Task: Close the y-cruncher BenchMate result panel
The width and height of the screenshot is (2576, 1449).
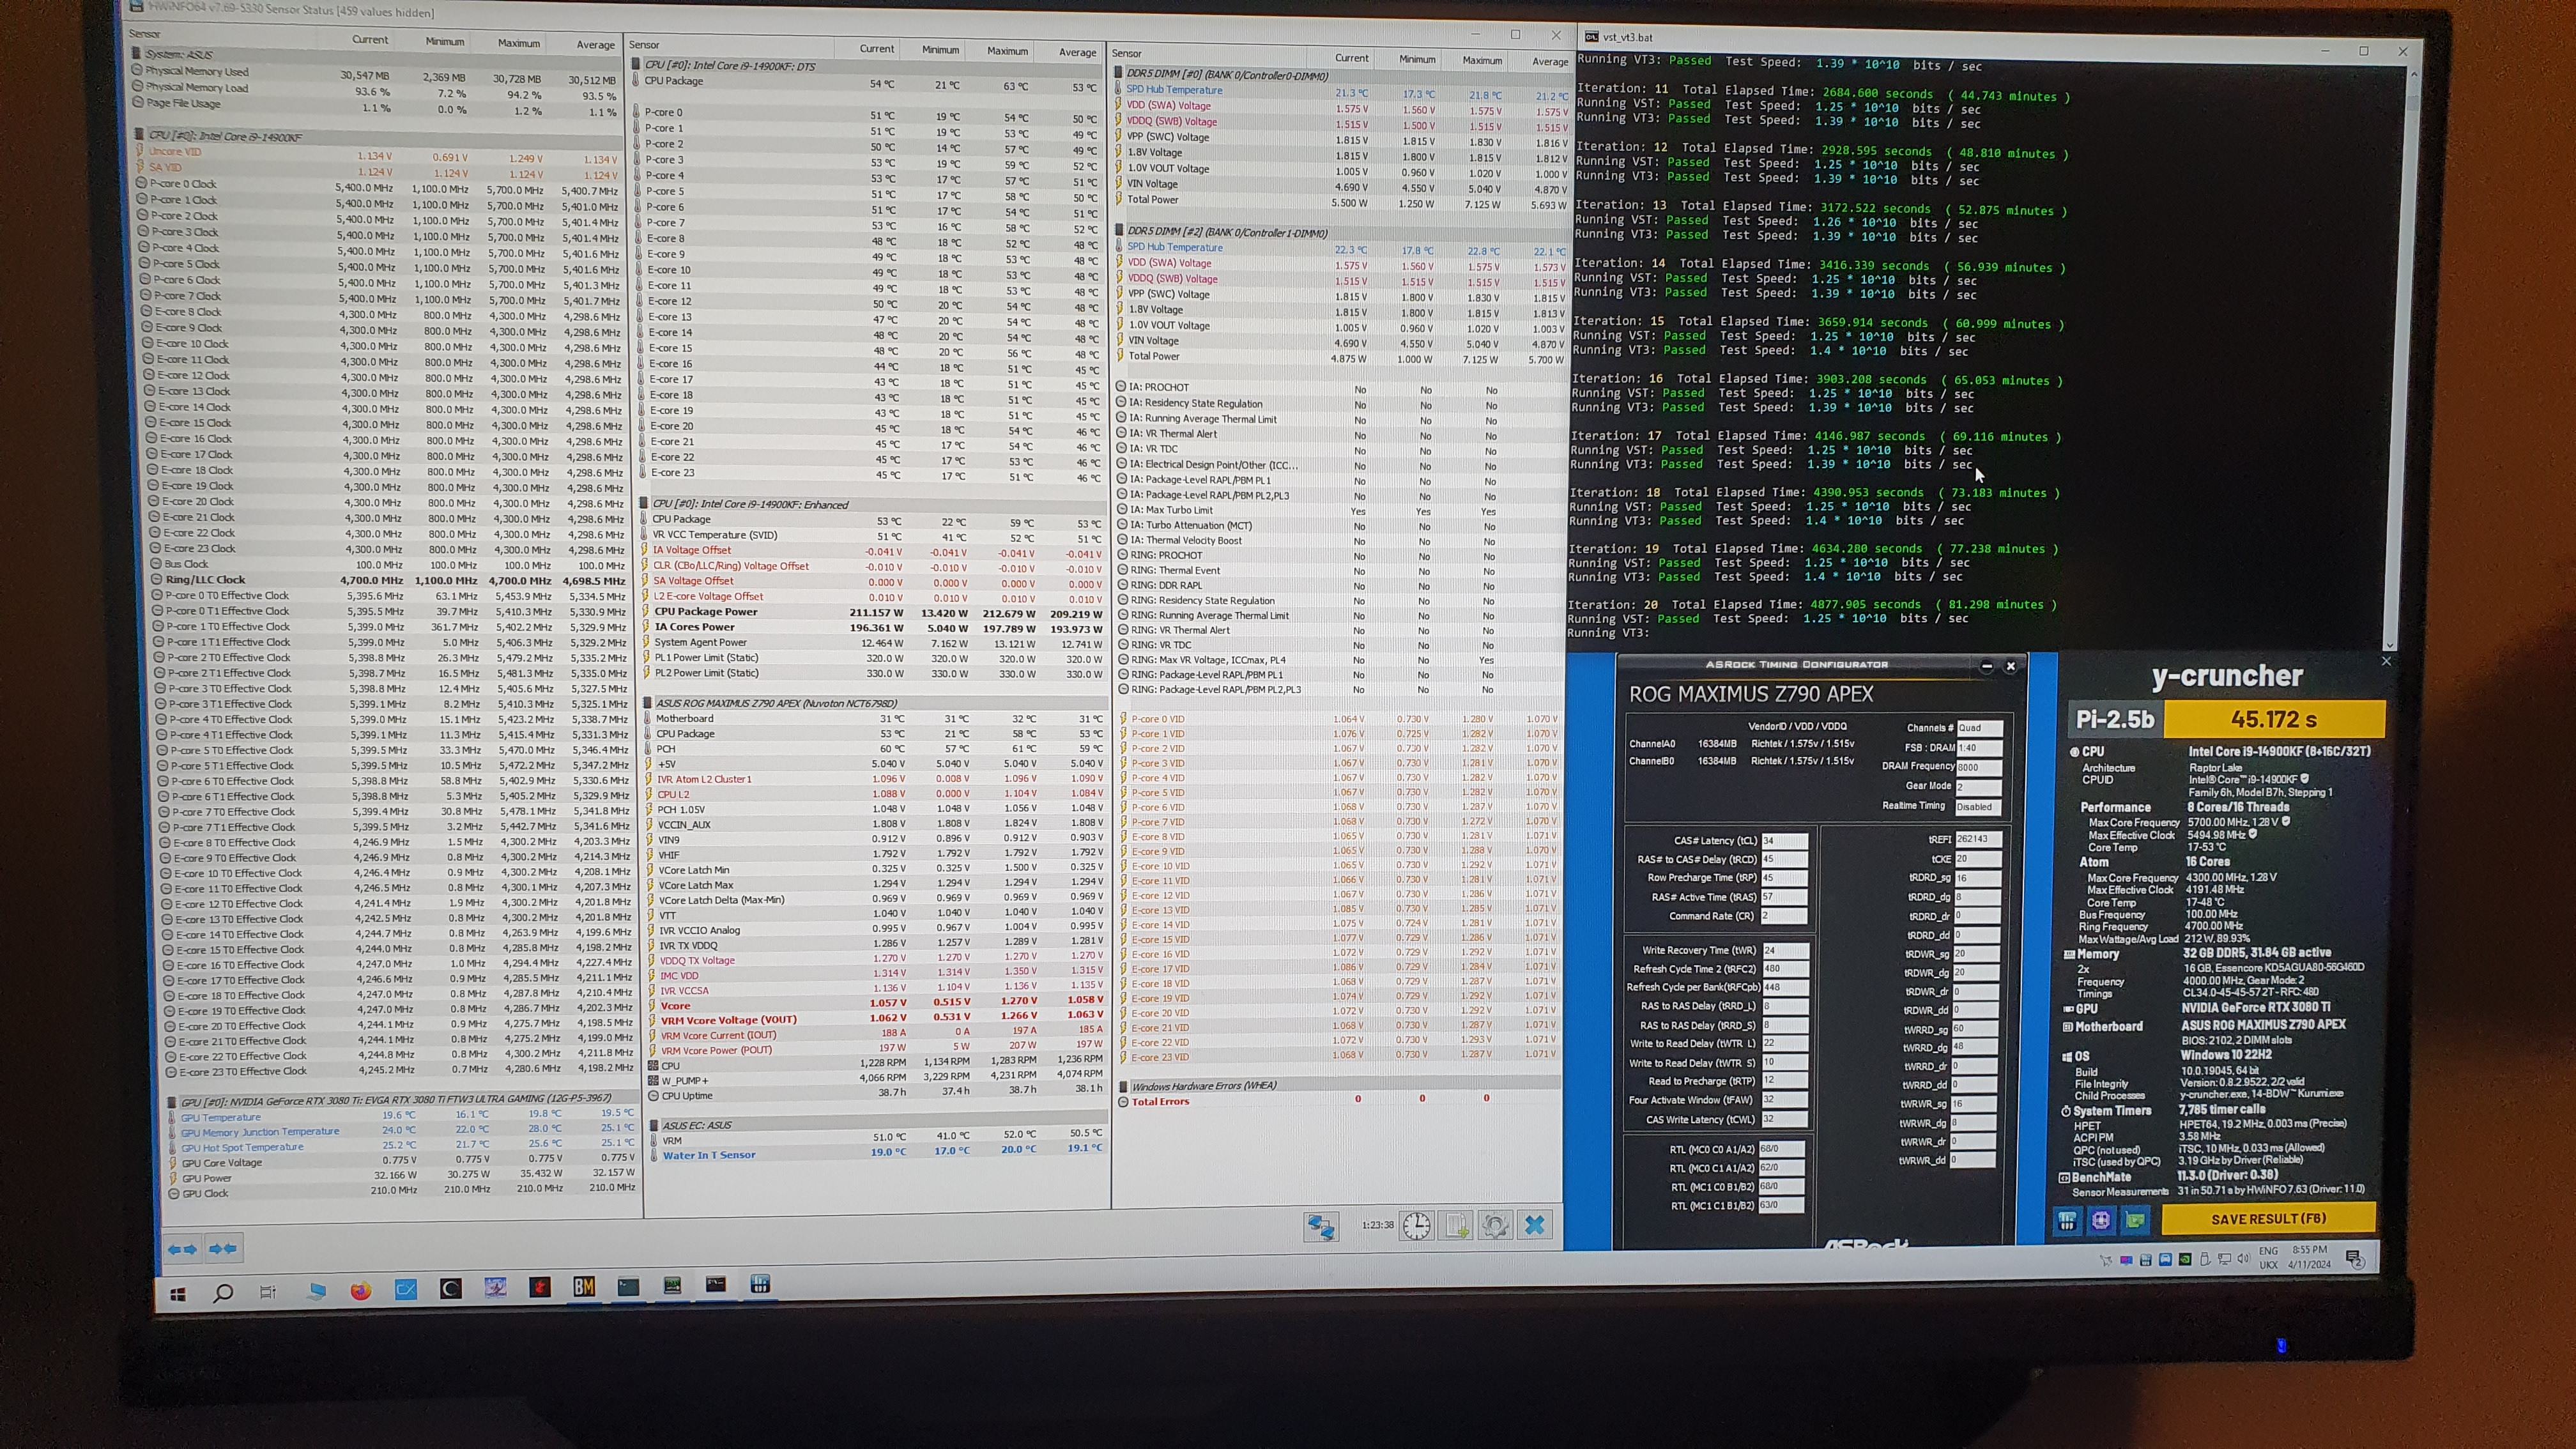Action: [2386, 661]
